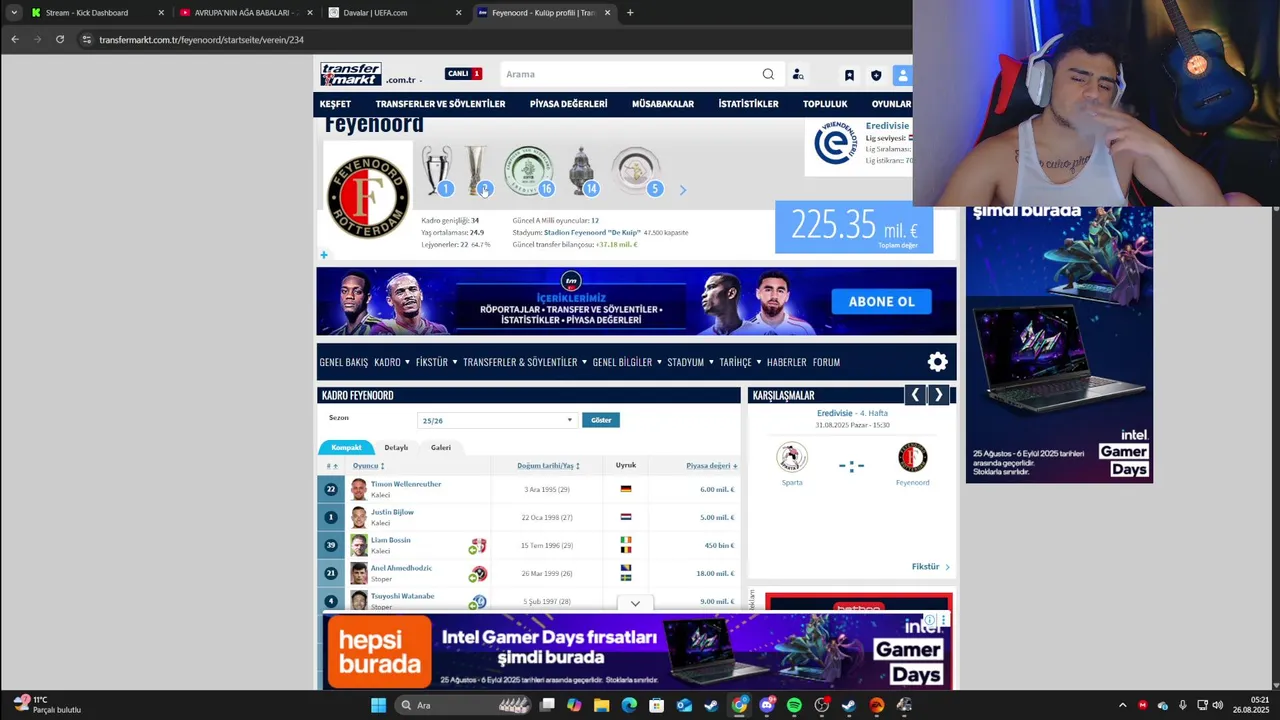
Task: Open the detailed person search icon
Action: pyautogui.click(x=798, y=74)
